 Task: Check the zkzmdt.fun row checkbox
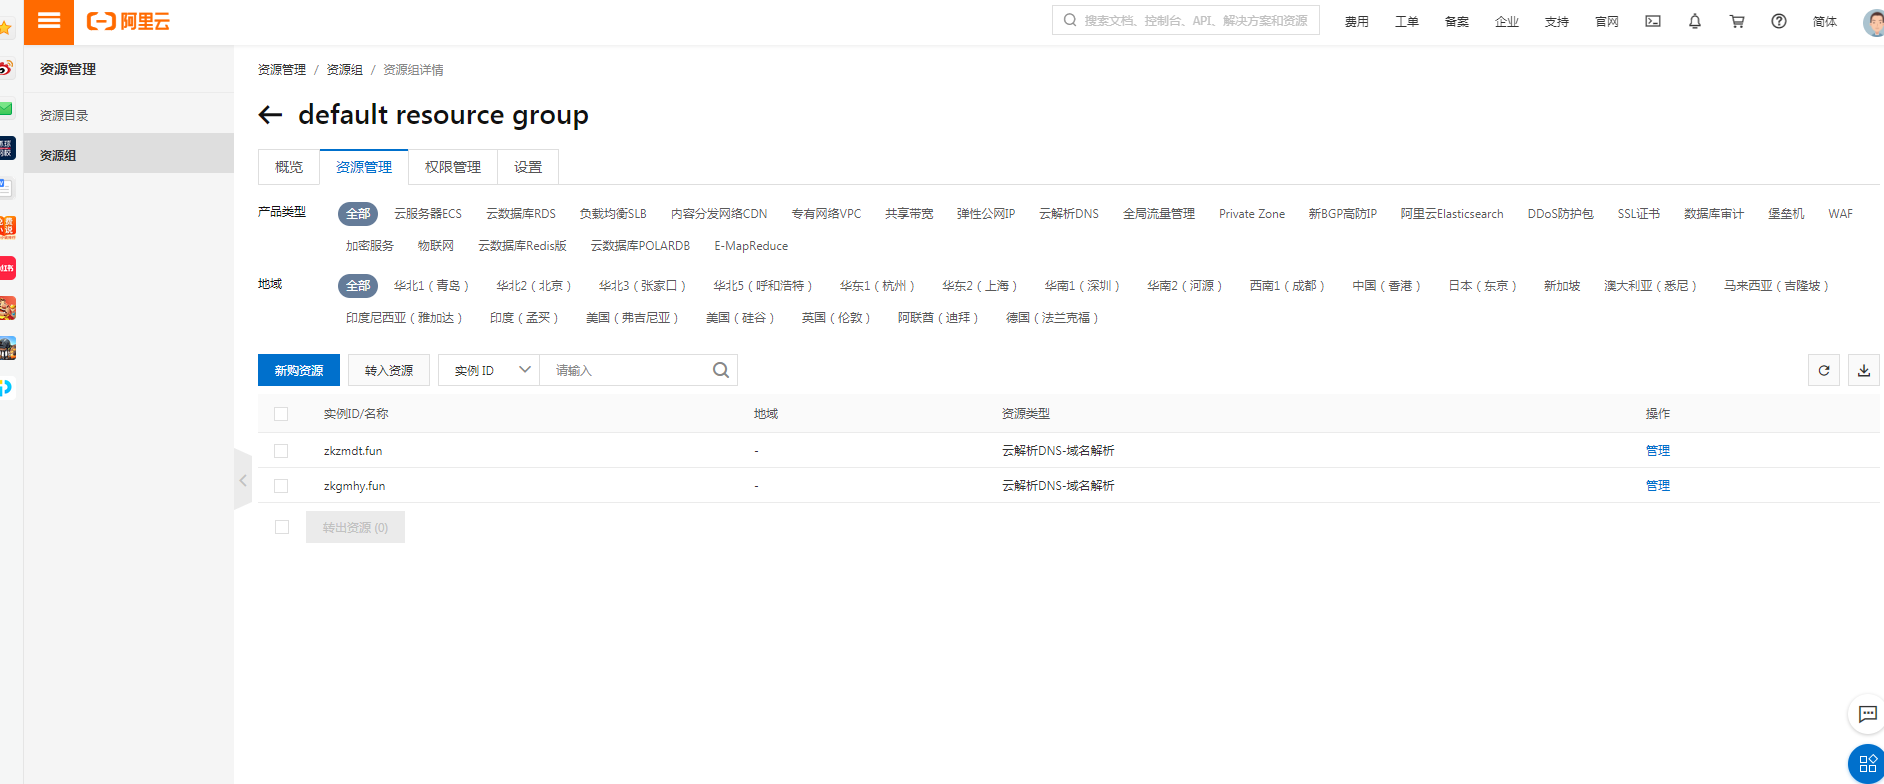pyautogui.click(x=281, y=451)
